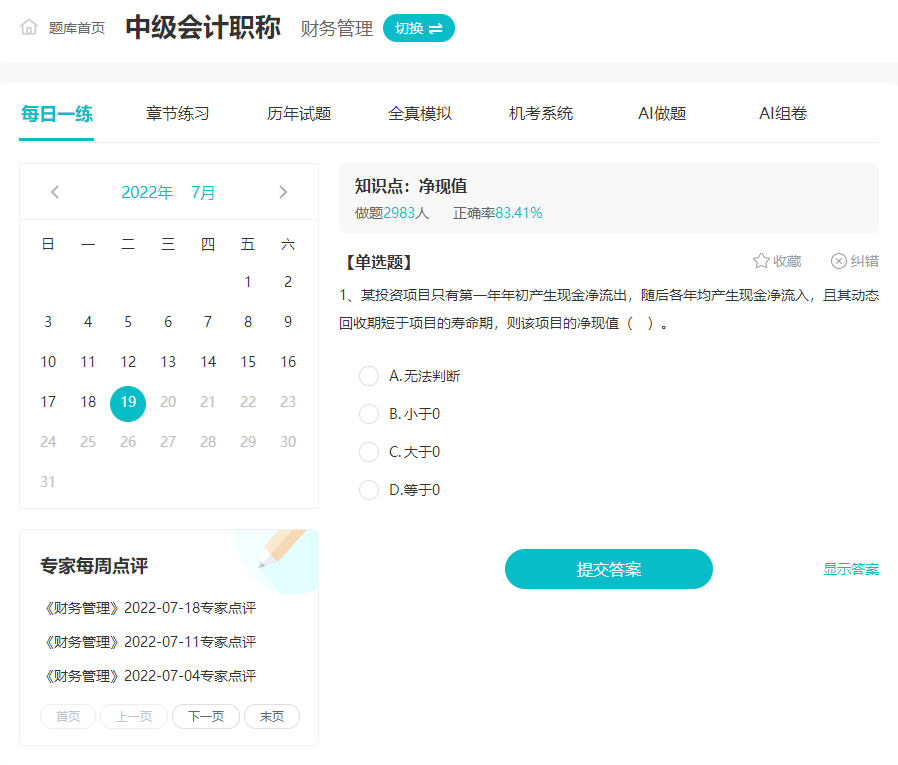
Task: Expand calendar to 2022年 year selector
Action: pyautogui.click(x=147, y=192)
